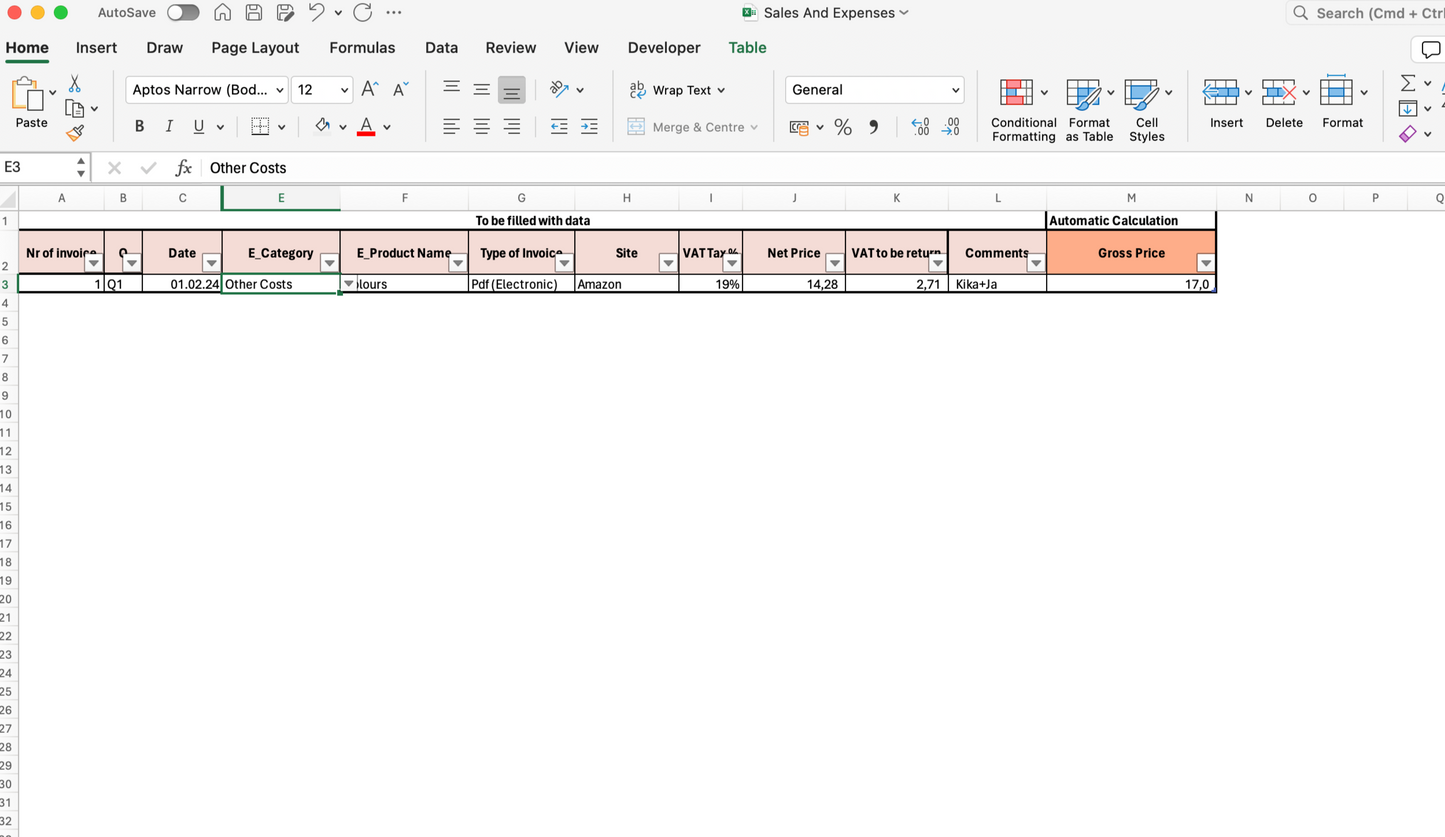Viewport: 1445px width, 837px height.
Task: Click the Cut scissors icon
Action: (x=75, y=84)
